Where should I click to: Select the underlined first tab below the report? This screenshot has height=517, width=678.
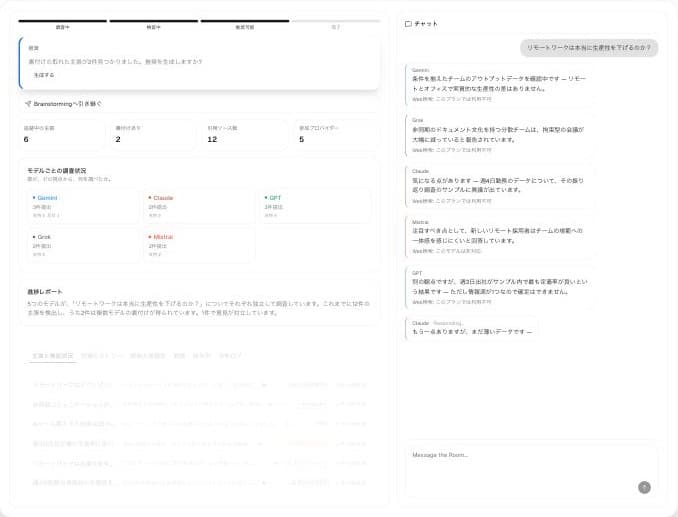[x=53, y=356]
